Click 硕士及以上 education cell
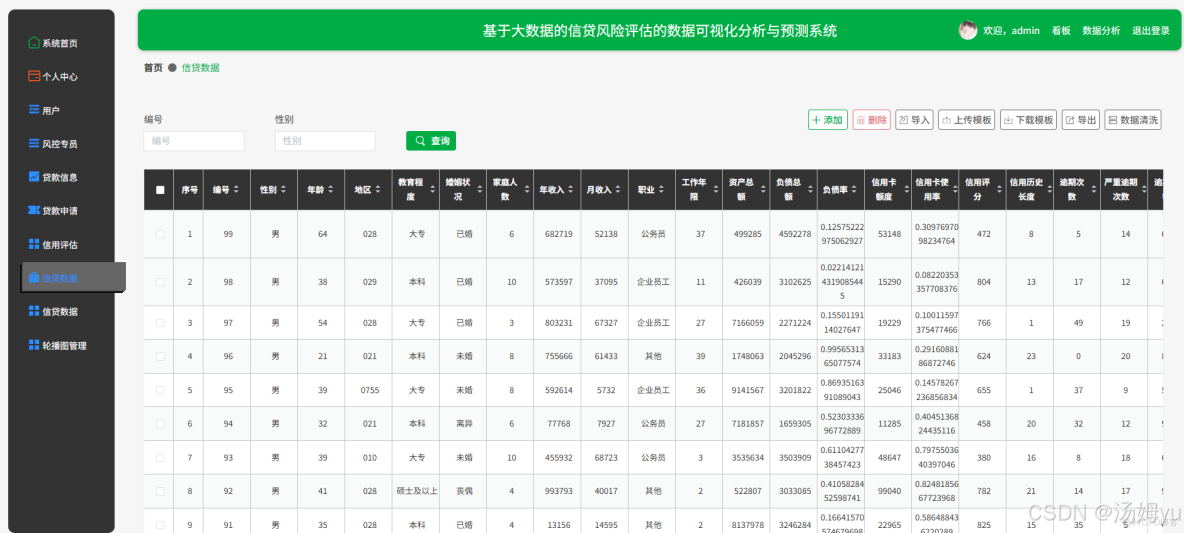 click(417, 491)
